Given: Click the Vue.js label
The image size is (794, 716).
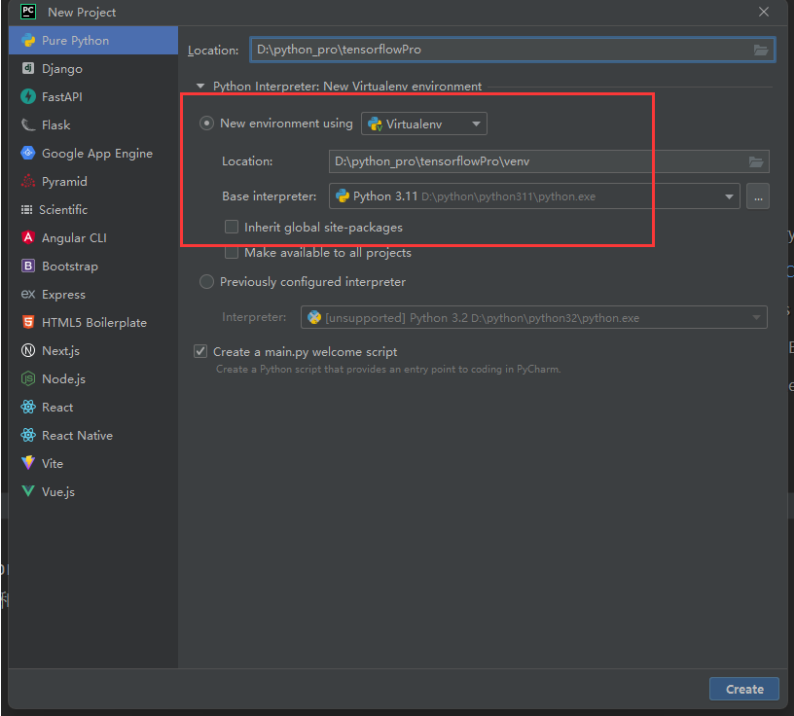Looking at the screenshot, I should click(x=58, y=492).
